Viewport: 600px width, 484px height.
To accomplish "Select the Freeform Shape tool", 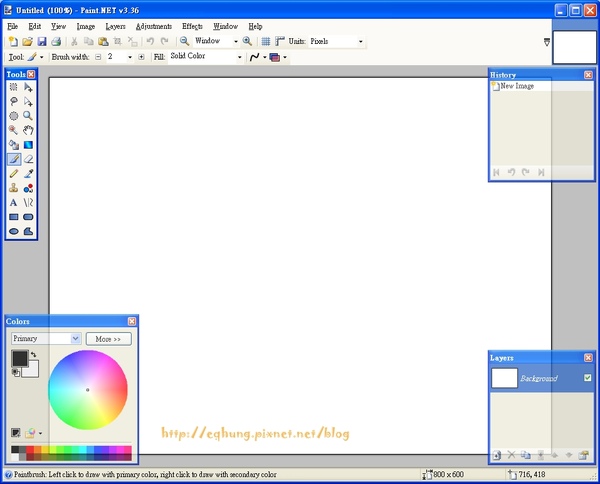I will coord(28,231).
